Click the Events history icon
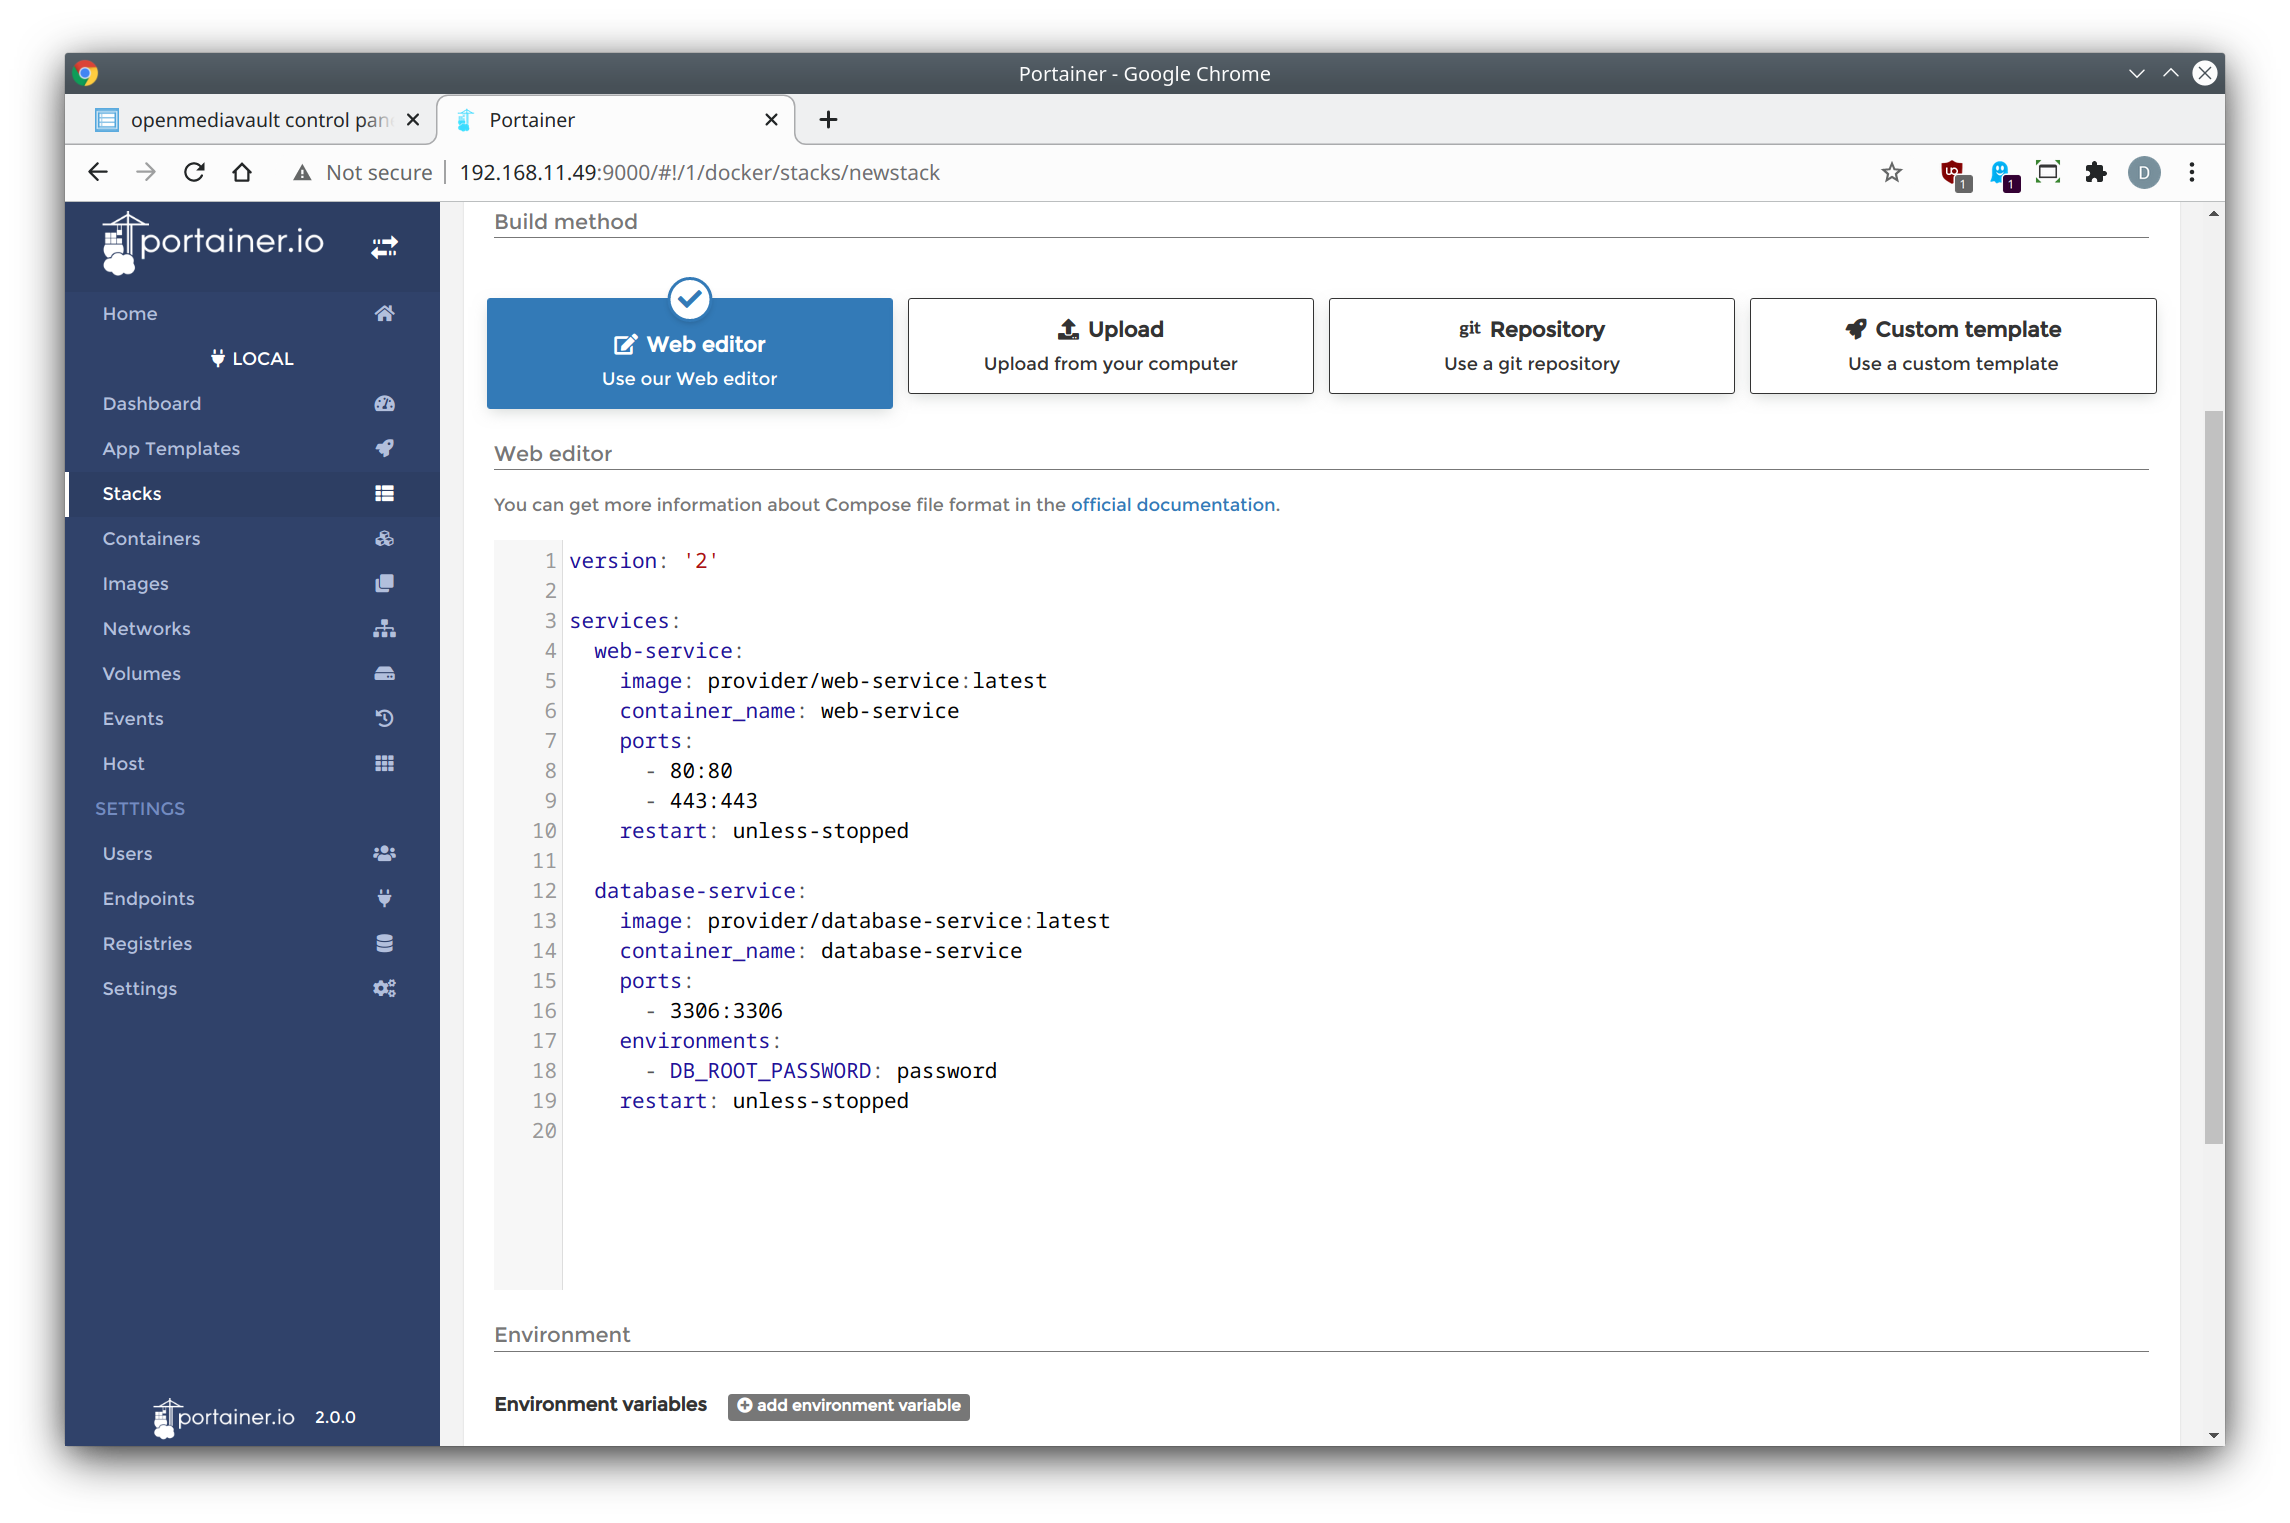Image resolution: width=2290 pixels, height=1523 pixels. click(x=384, y=719)
